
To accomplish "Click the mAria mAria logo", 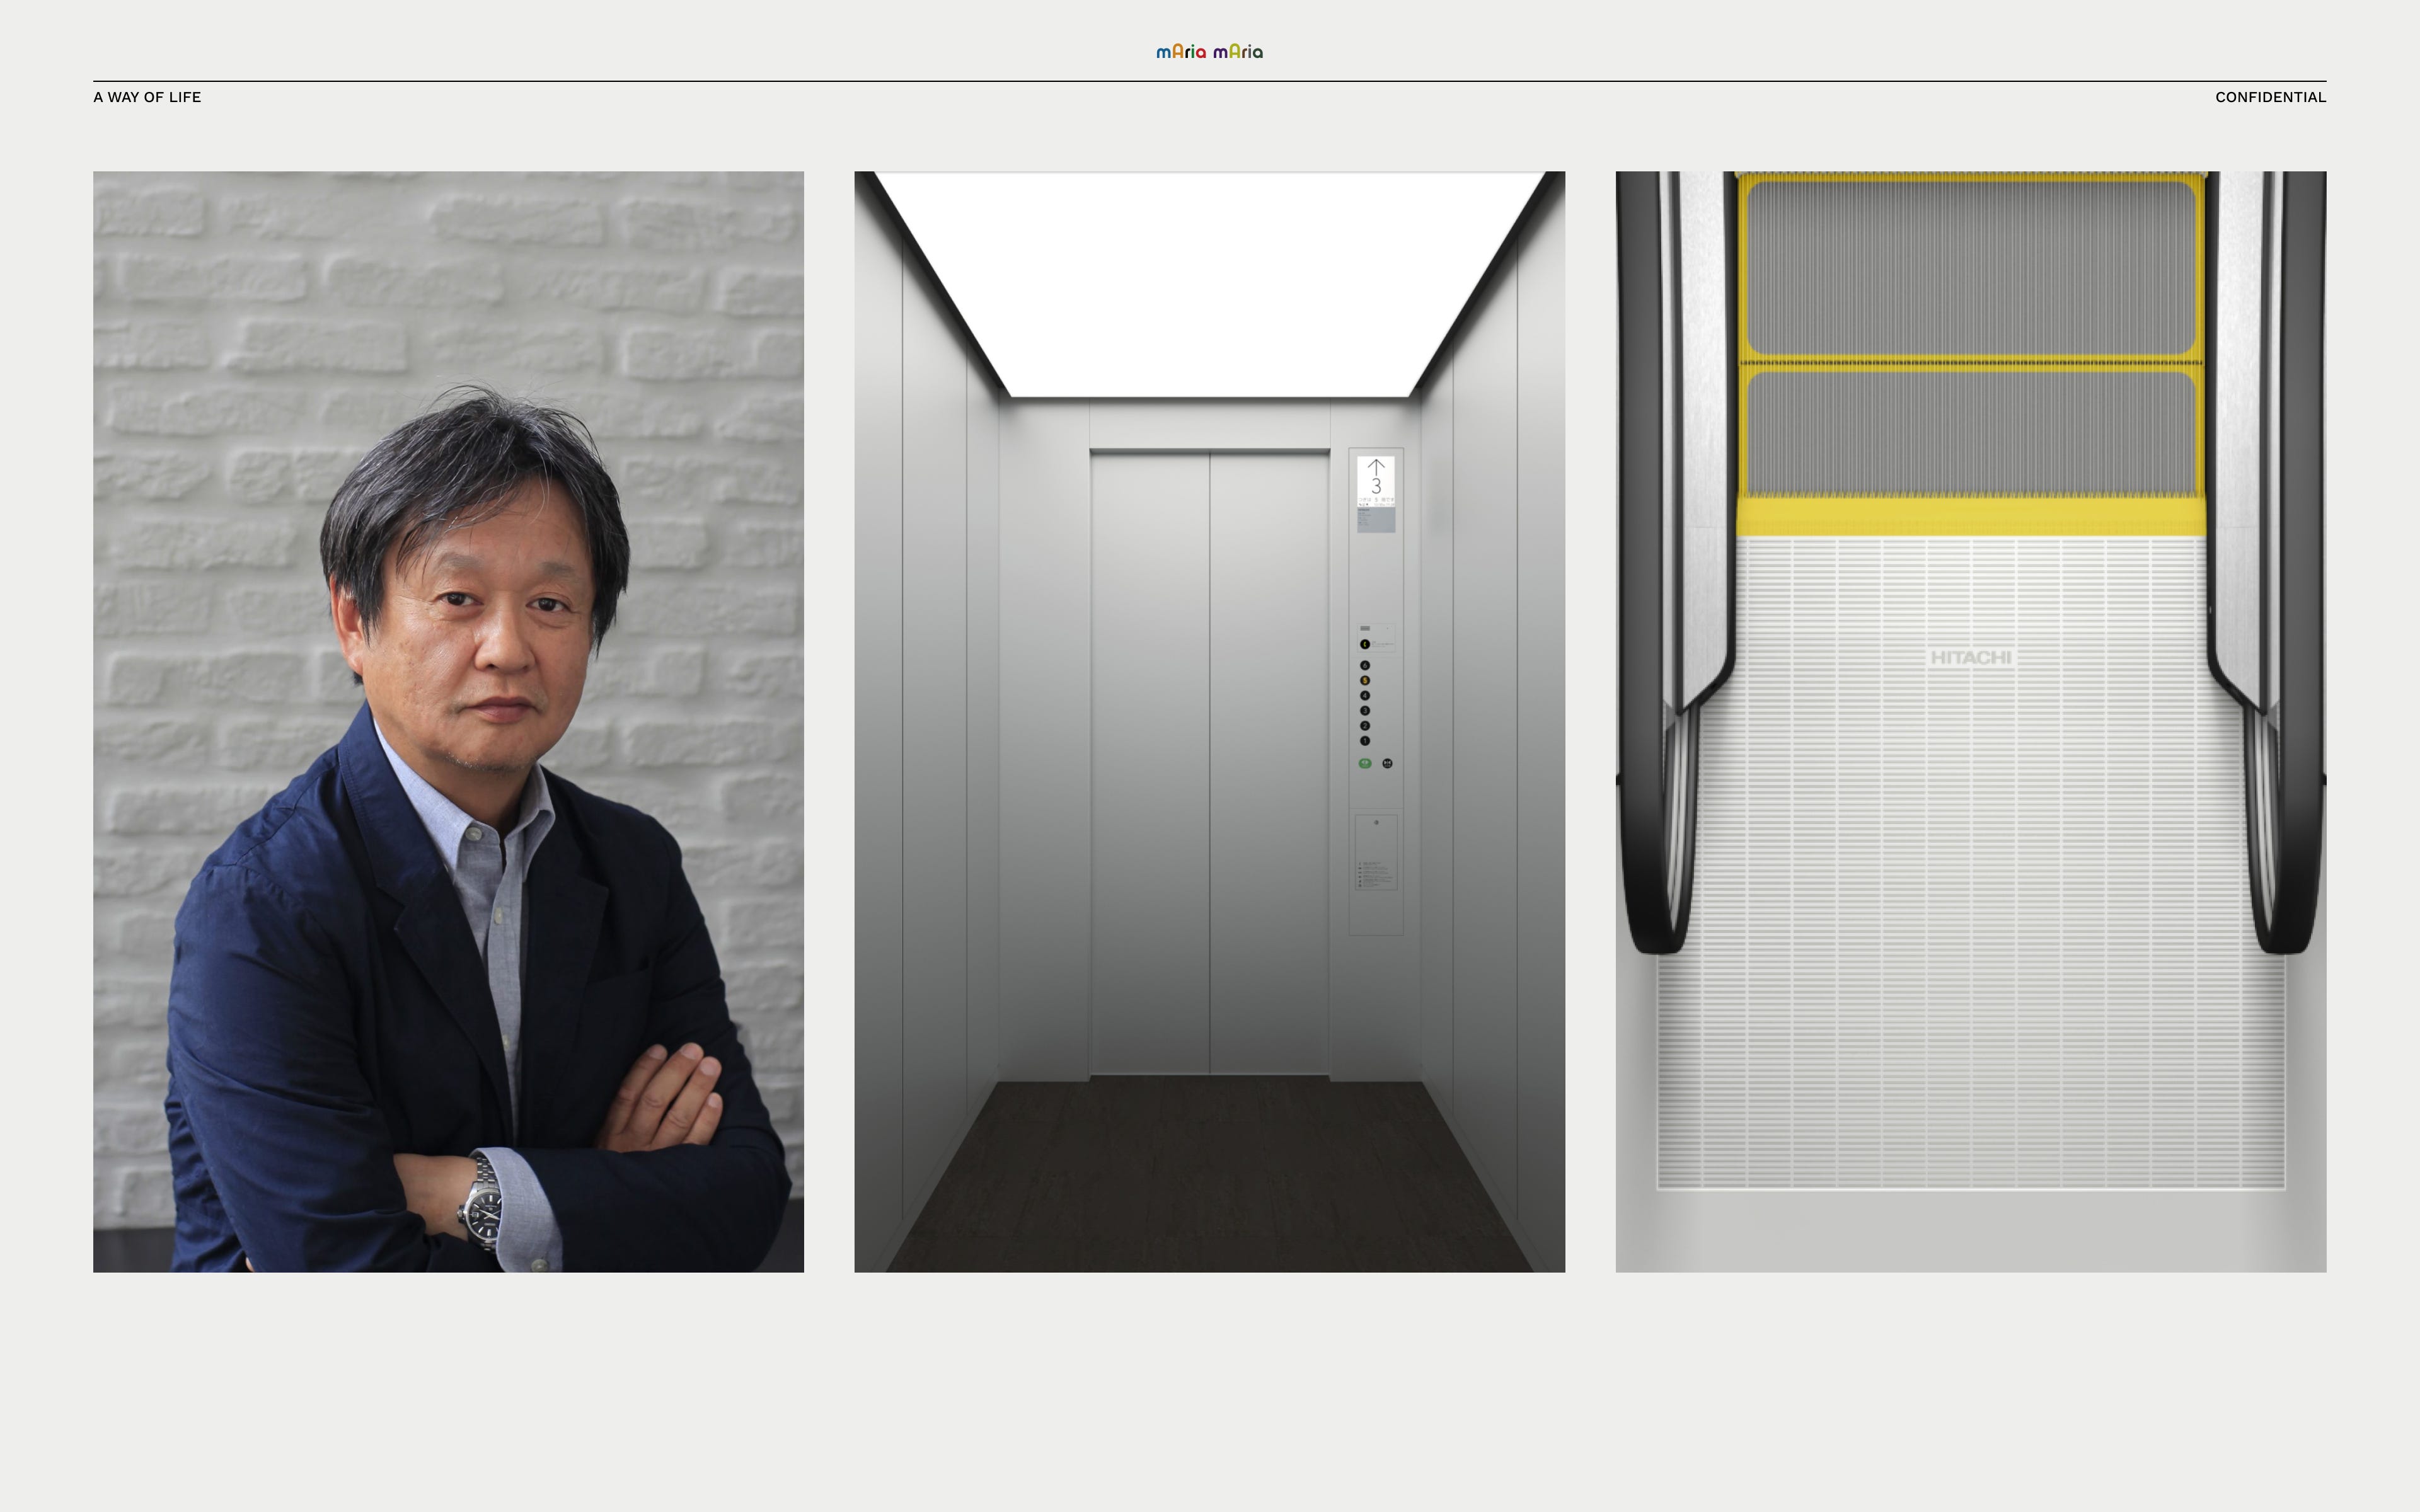I will tap(1209, 51).
